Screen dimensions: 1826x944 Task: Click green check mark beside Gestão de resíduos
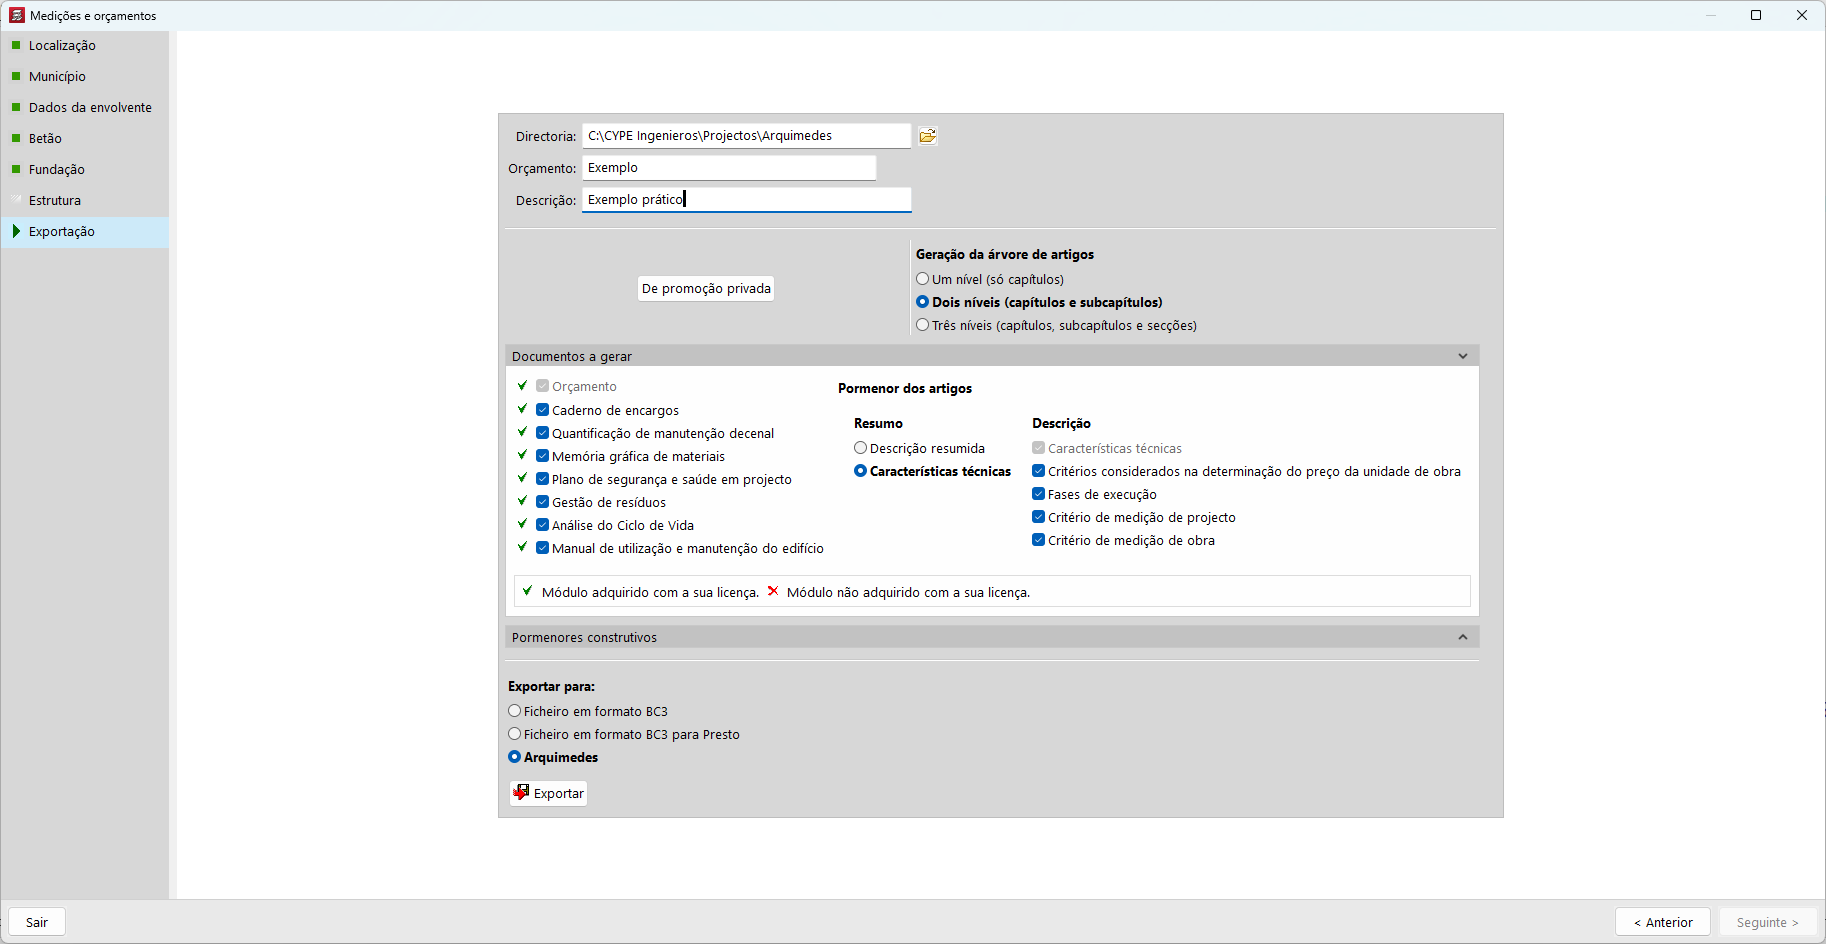(522, 501)
